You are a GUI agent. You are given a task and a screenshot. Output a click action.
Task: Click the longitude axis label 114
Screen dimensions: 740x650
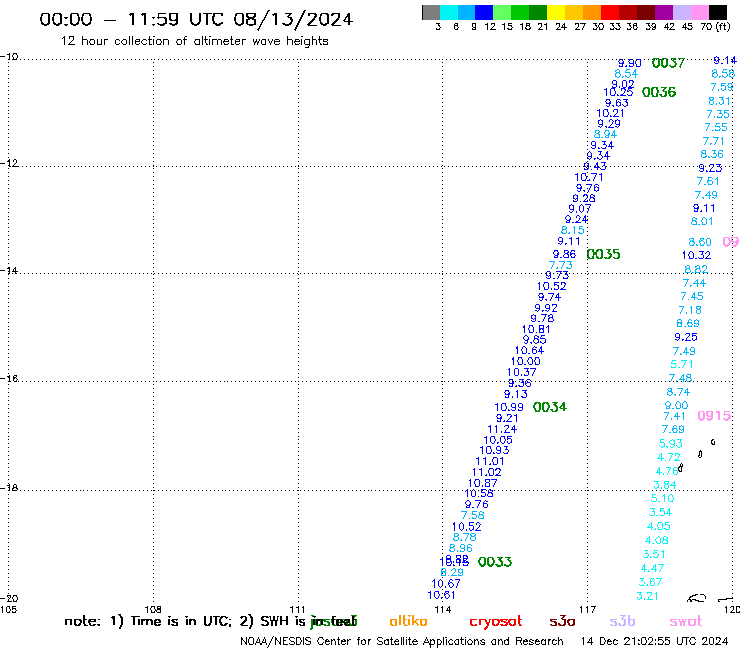pyautogui.click(x=443, y=609)
